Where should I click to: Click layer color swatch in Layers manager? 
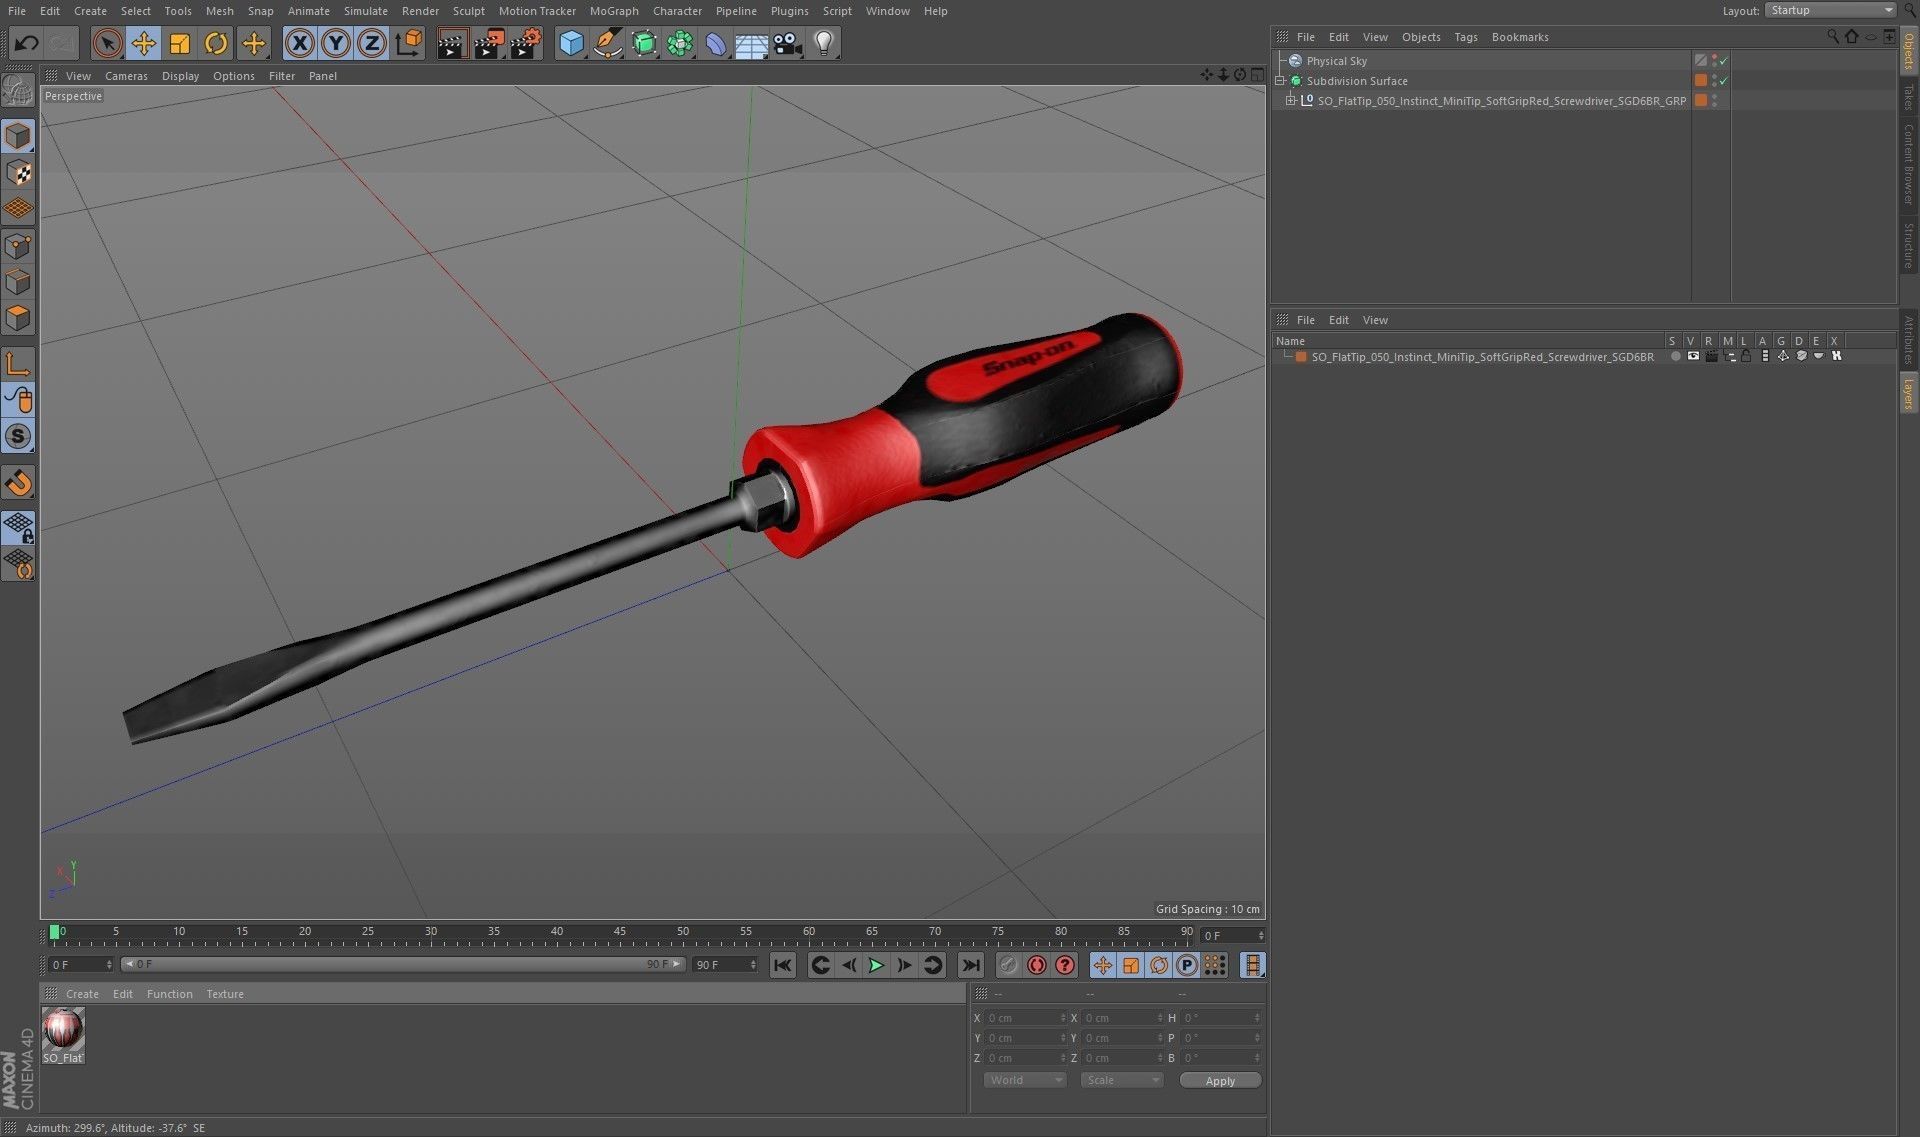click(1301, 357)
